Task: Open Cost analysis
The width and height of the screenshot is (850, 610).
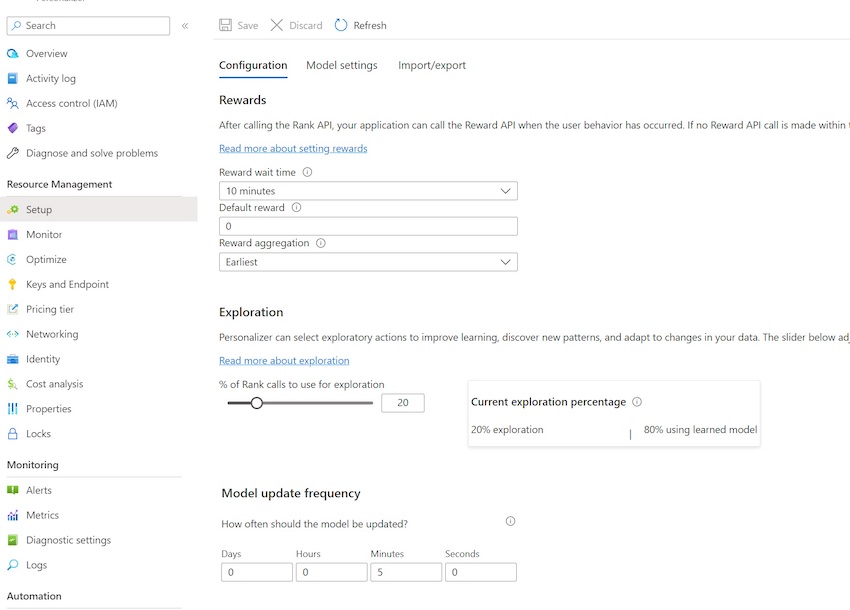Action: tap(56, 383)
